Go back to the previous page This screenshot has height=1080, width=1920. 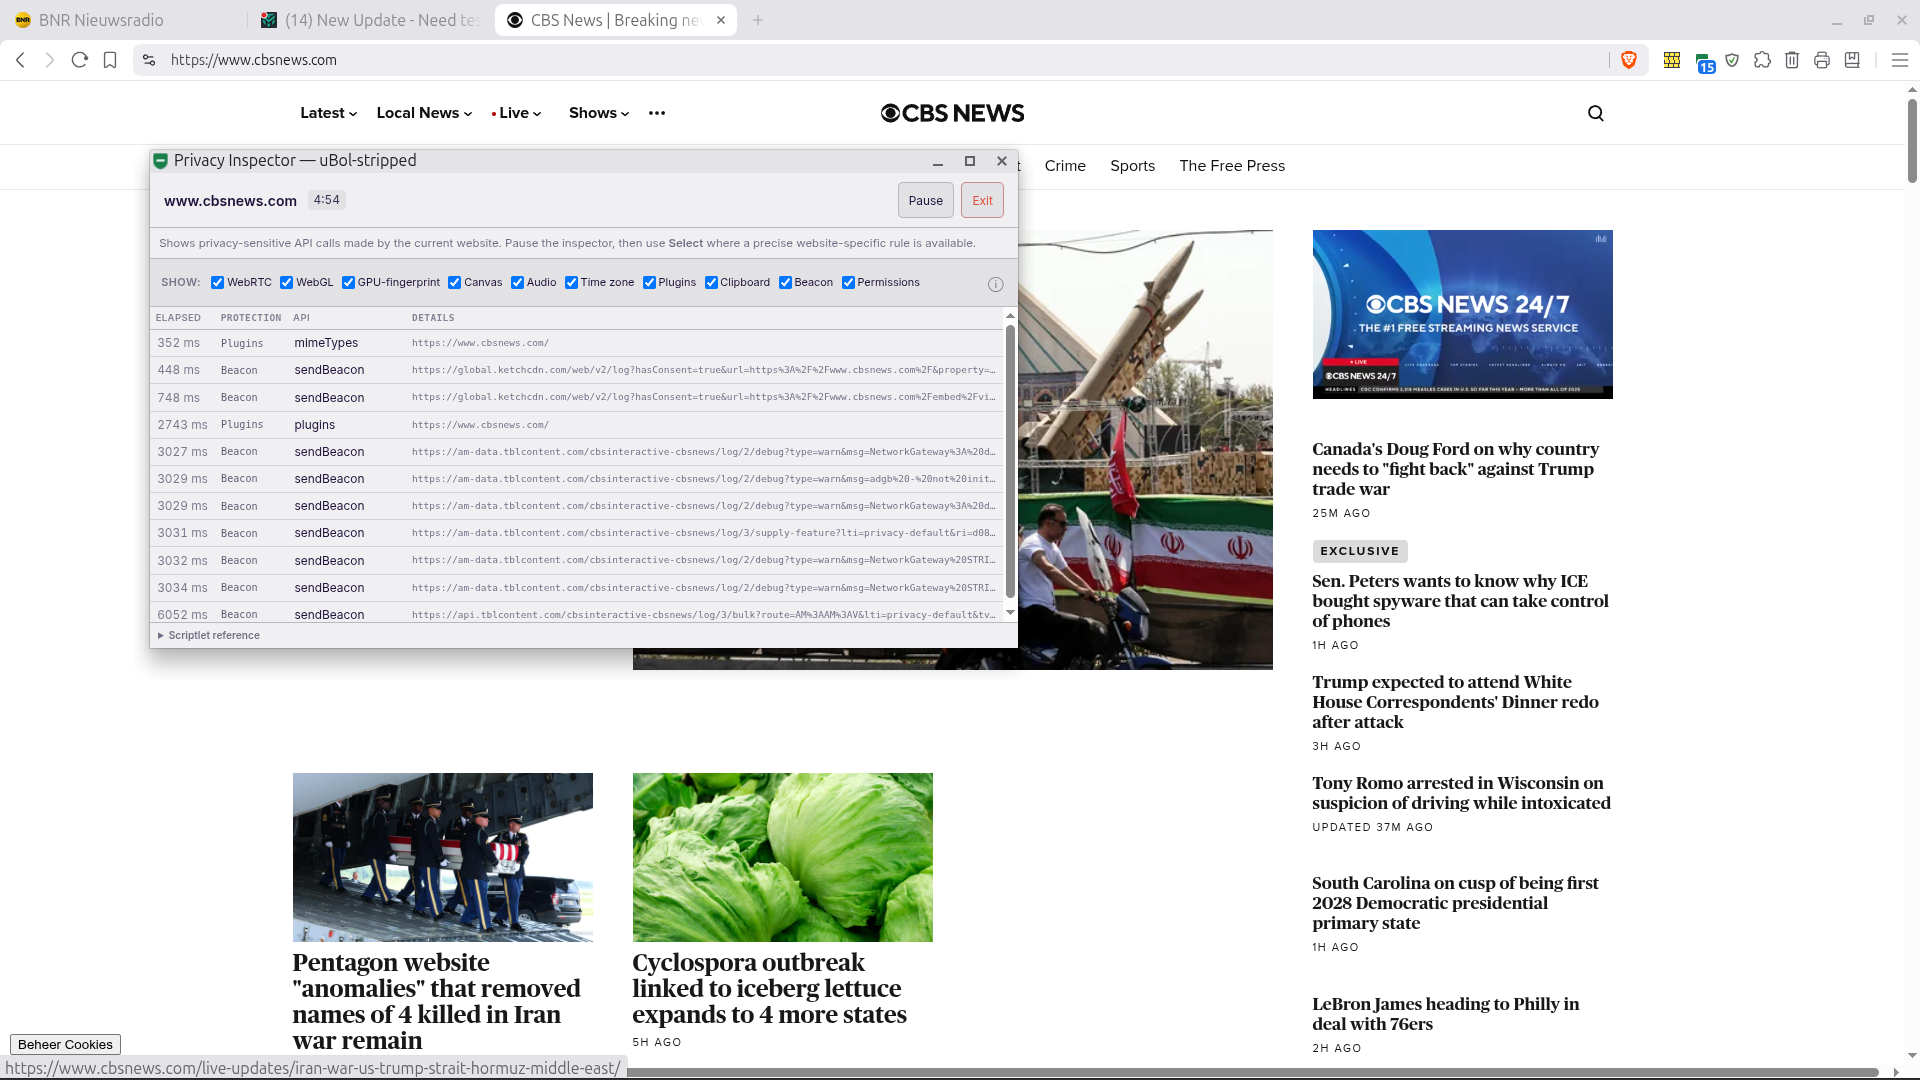(20, 60)
